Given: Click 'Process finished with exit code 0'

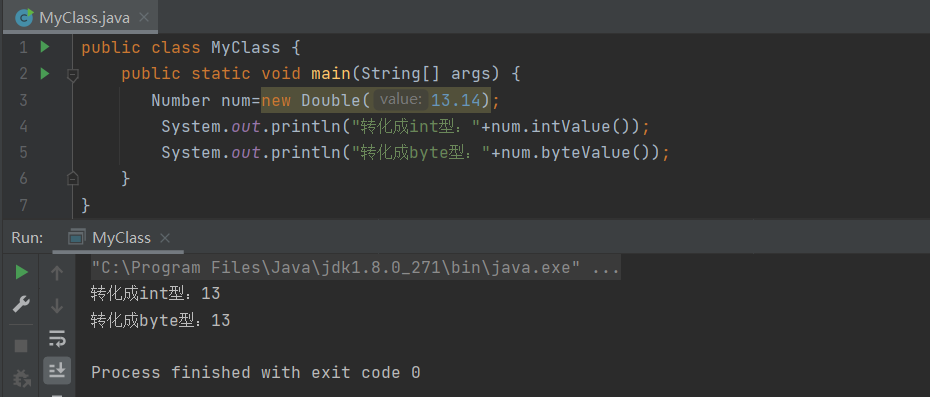Looking at the screenshot, I should 256,373.
